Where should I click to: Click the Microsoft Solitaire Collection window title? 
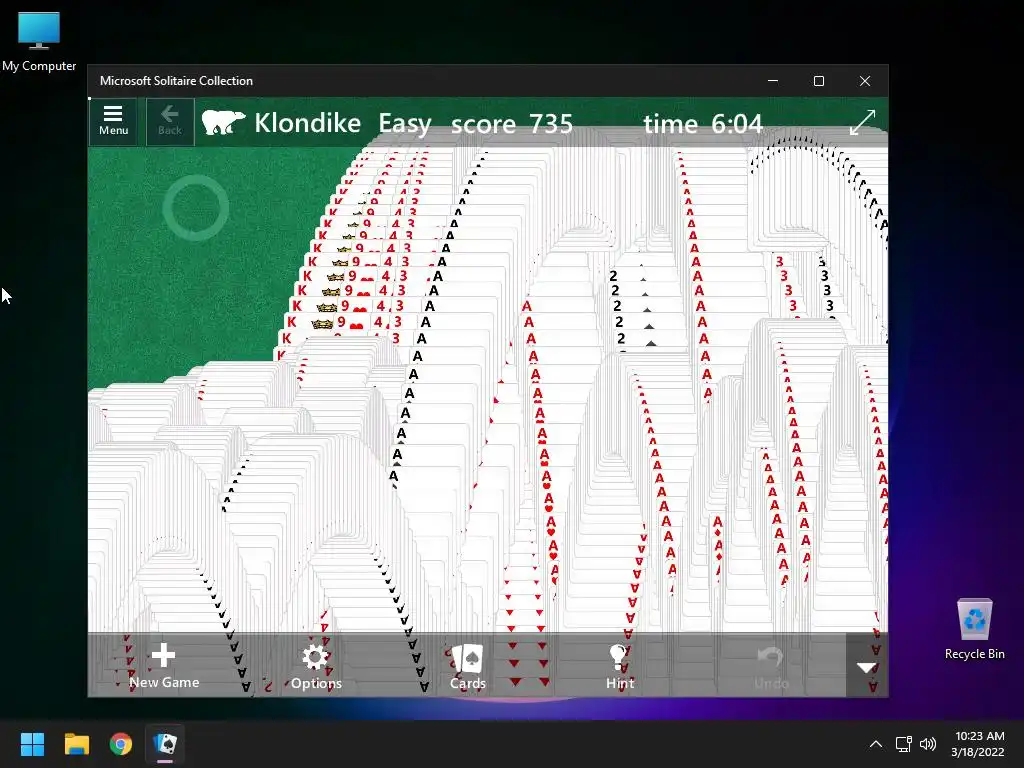176,81
